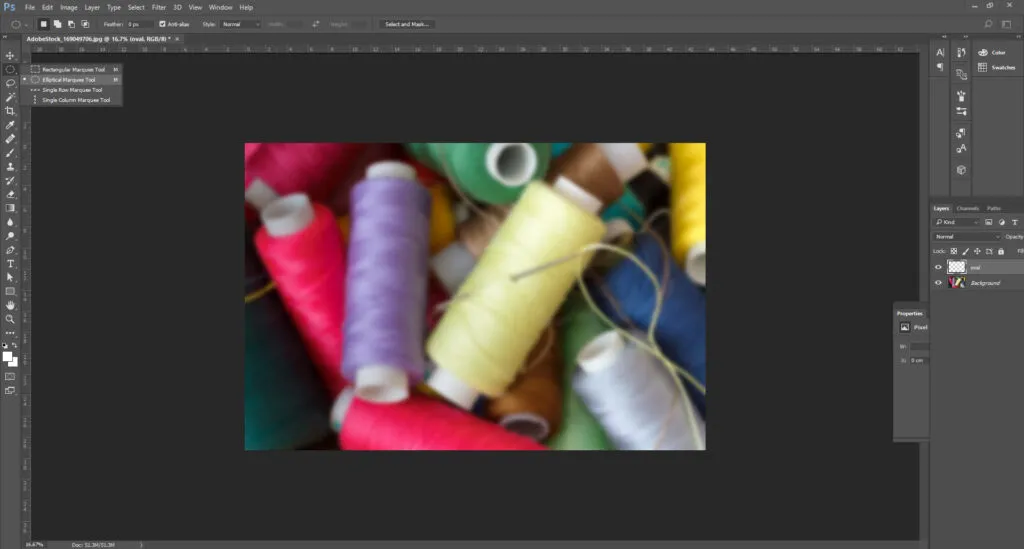Screen dimensions: 1024x549
Task: Switch to the Paths tab
Action: pyautogui.click(x=993, y=208)
